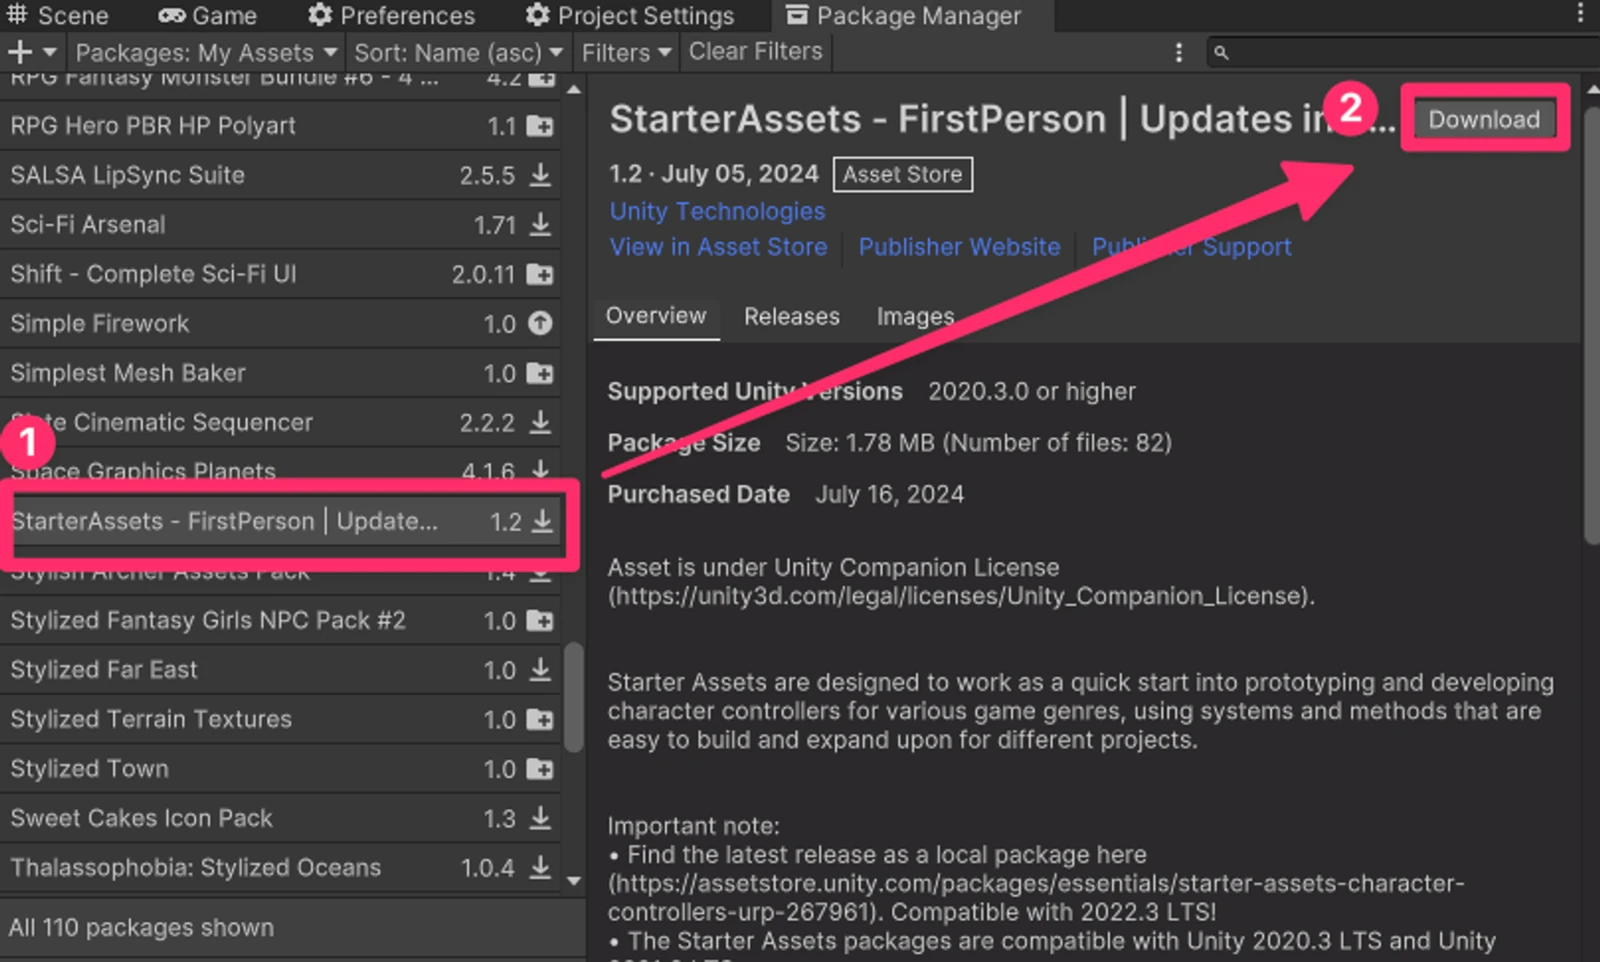Screen dimensions: 1600x962
Task: Click update arrow icon for Simple Firework
Action: coord(540,323)
